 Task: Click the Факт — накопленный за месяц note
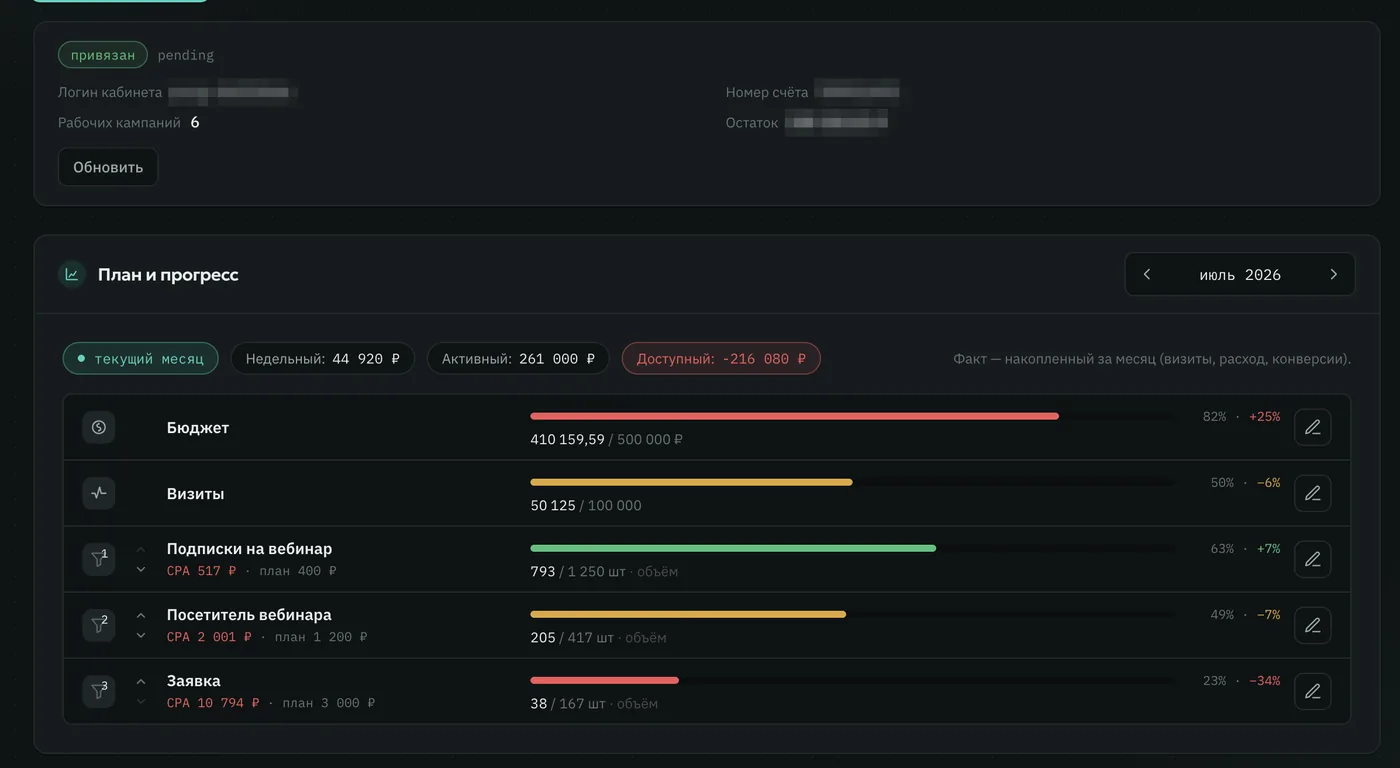point(1152,359)
